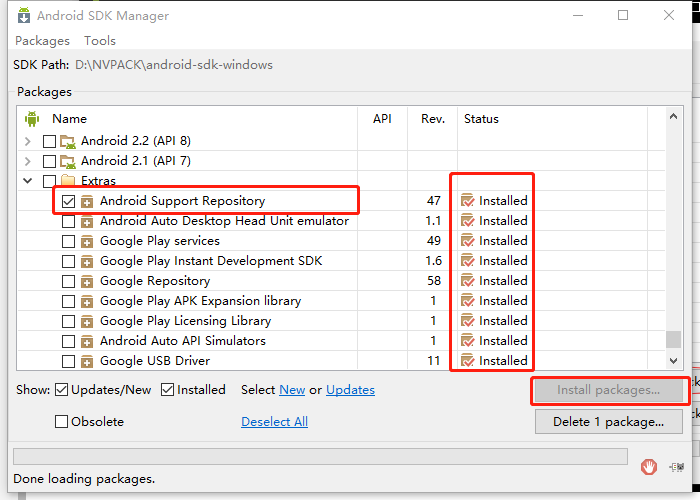Click the Deselect All link

click(x=275, y=421)
